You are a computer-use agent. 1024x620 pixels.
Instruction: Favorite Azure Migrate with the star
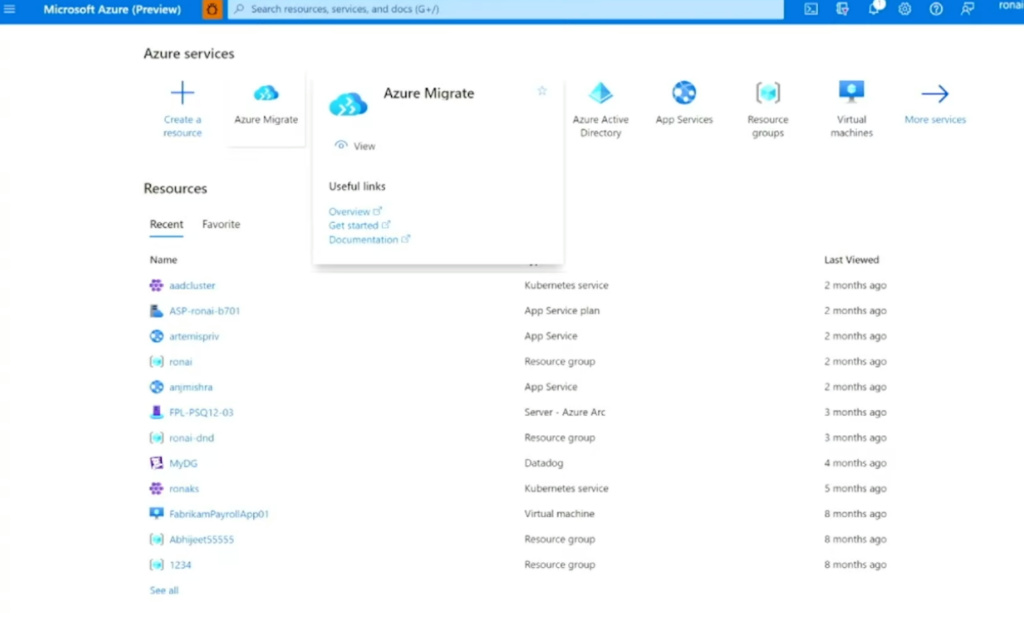(541, 91)
